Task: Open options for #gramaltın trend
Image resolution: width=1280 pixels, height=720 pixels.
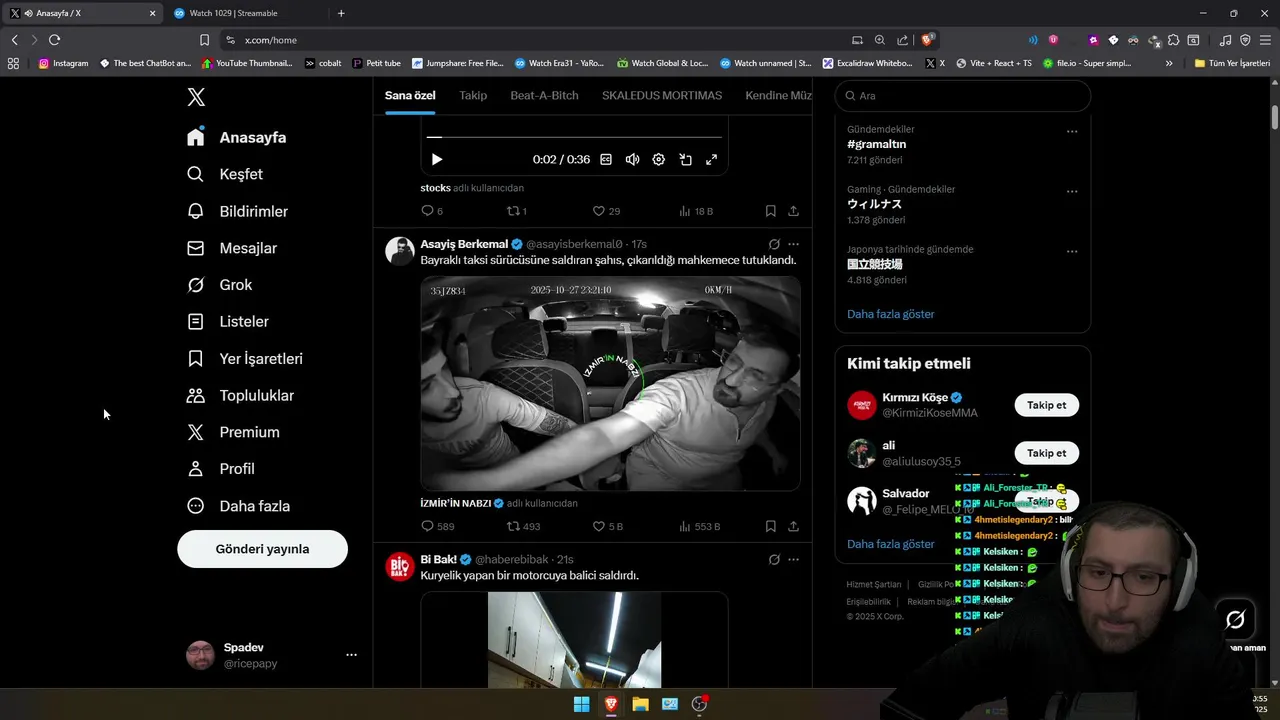Action: pyautogui.click(x=1072, y=131)
